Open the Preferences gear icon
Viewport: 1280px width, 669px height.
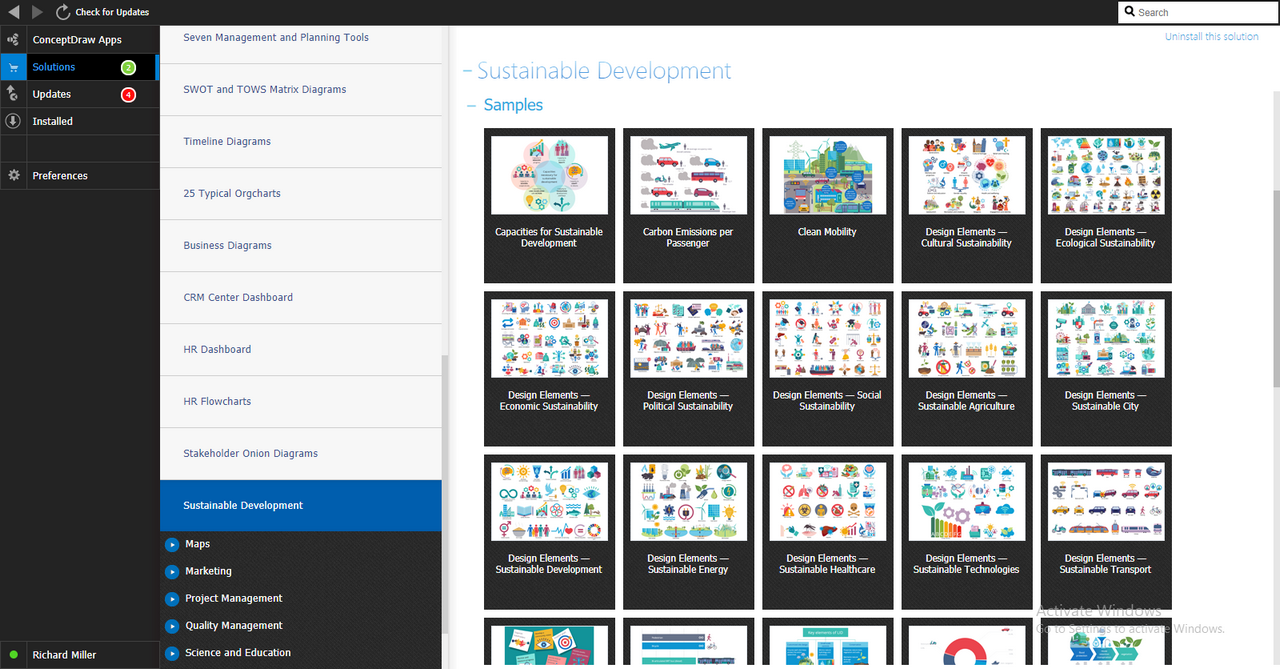pyautogui.click(x=13, y=175)
